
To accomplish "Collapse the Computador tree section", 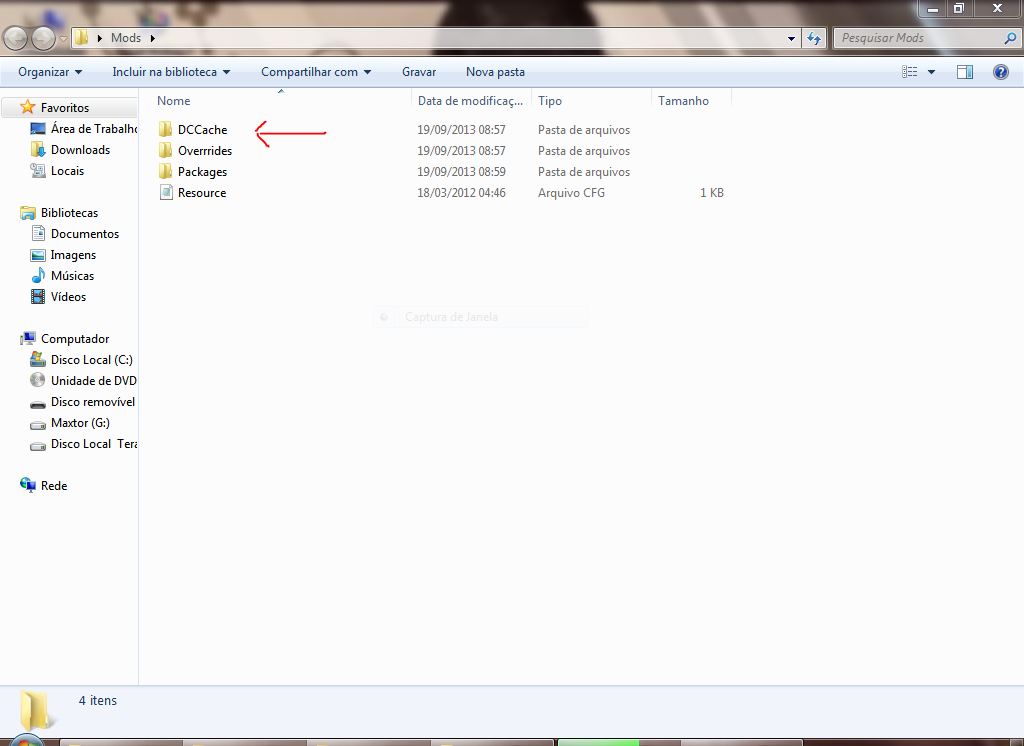I will (x=17, y=338).
